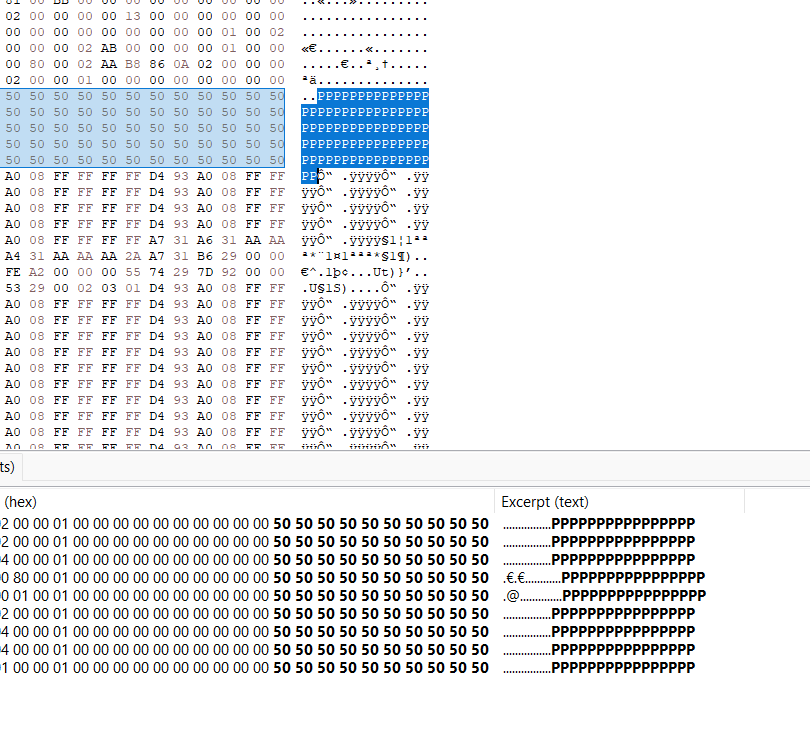Click the FE byte at row start

point(13,272)
